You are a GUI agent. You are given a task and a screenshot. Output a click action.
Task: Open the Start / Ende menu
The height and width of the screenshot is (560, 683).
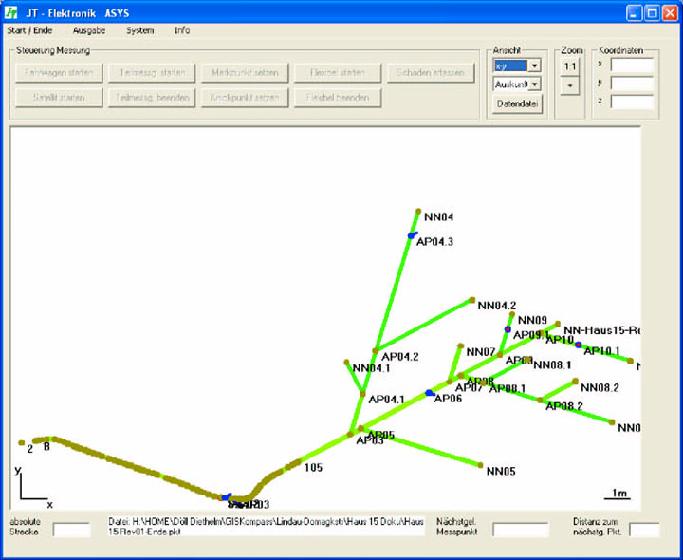point(29,30)
